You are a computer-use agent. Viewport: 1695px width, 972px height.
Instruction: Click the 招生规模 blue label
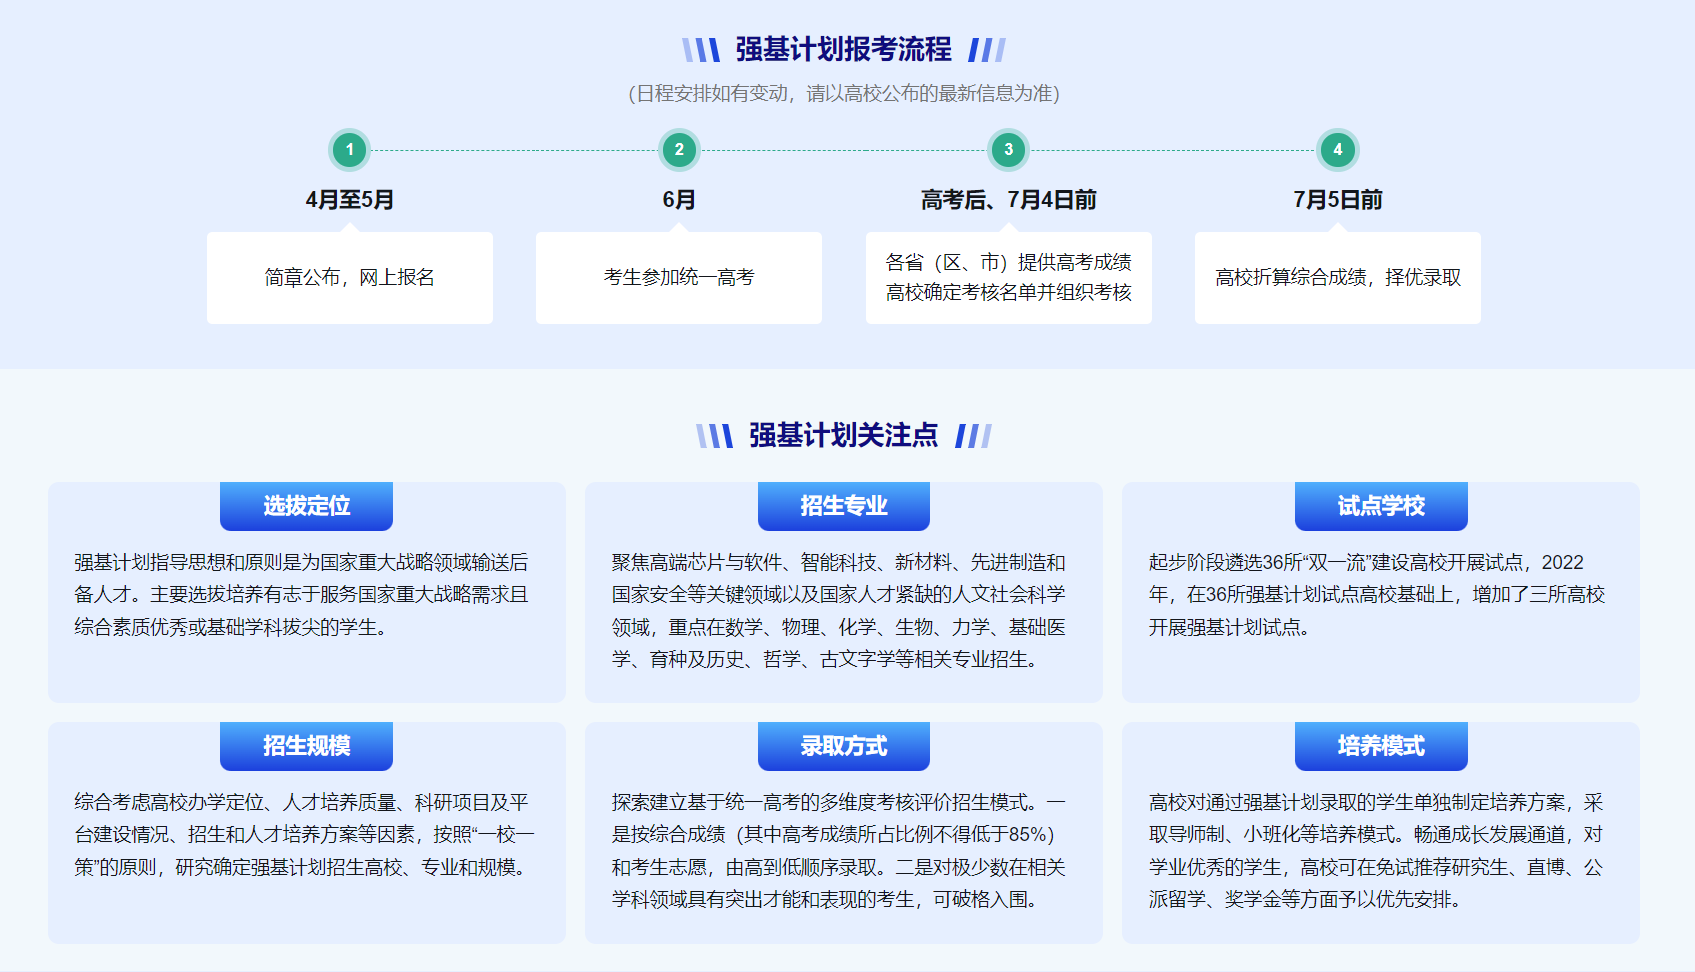[306, 746]
